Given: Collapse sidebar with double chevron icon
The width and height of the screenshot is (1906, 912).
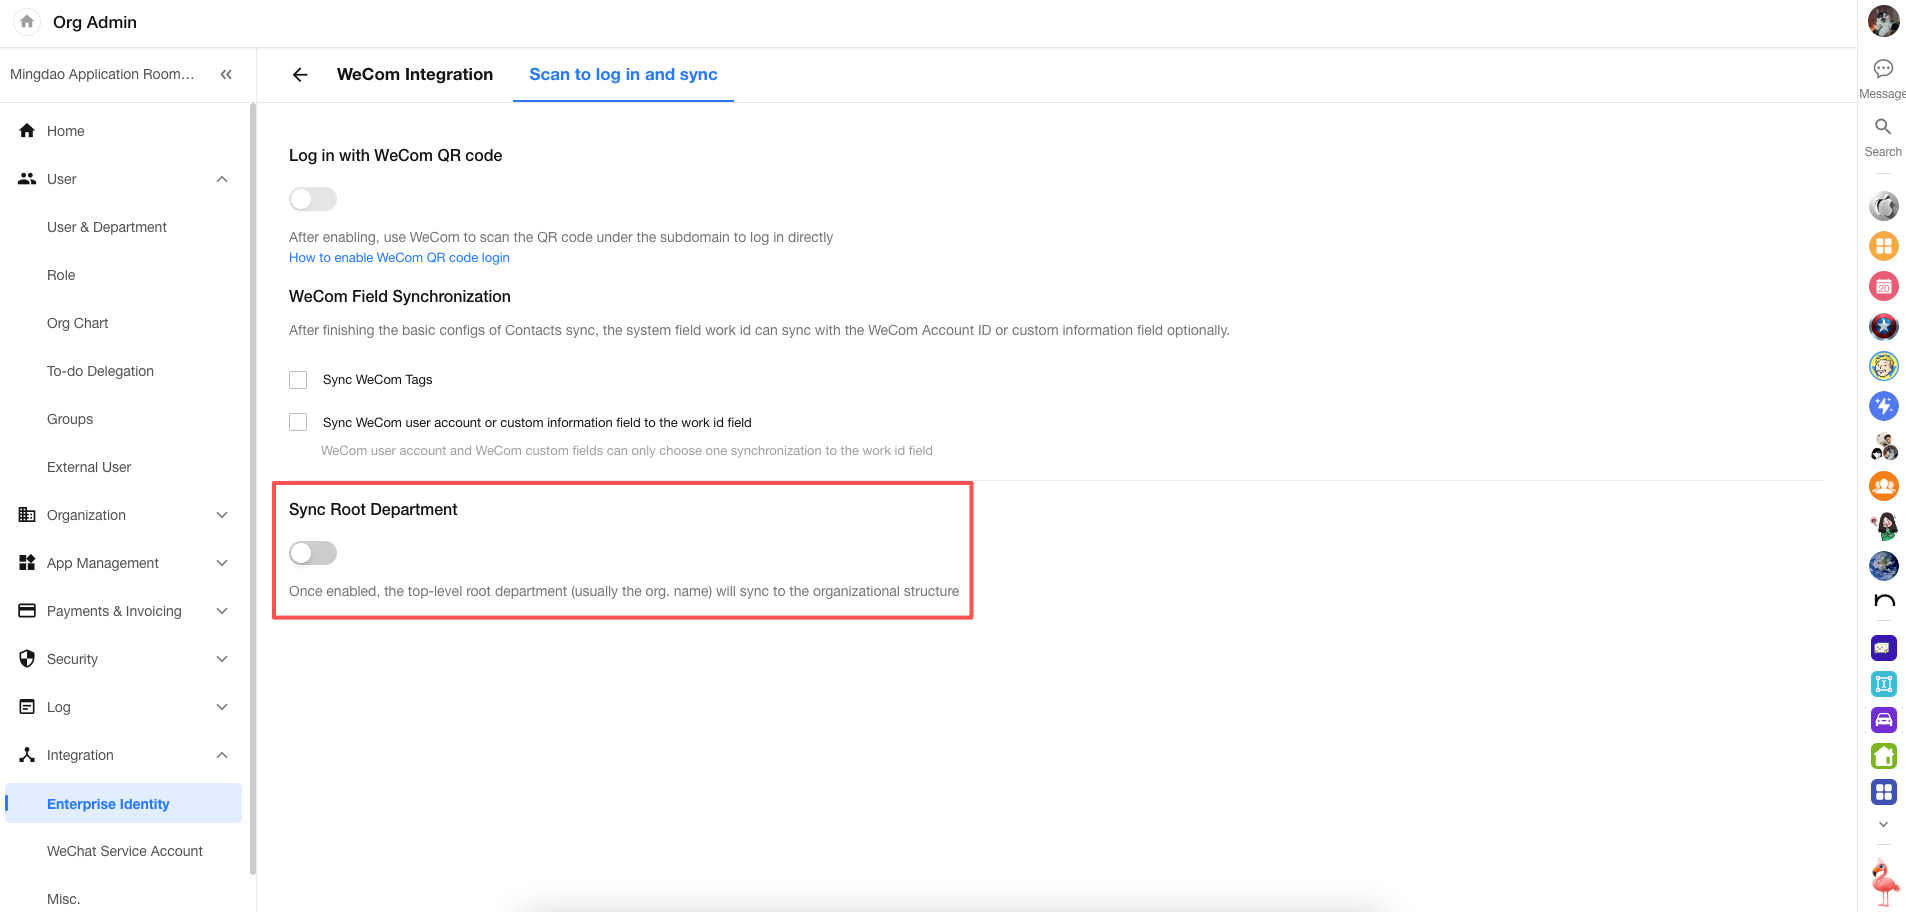Looking at the screenshot, I should [226, 74].
